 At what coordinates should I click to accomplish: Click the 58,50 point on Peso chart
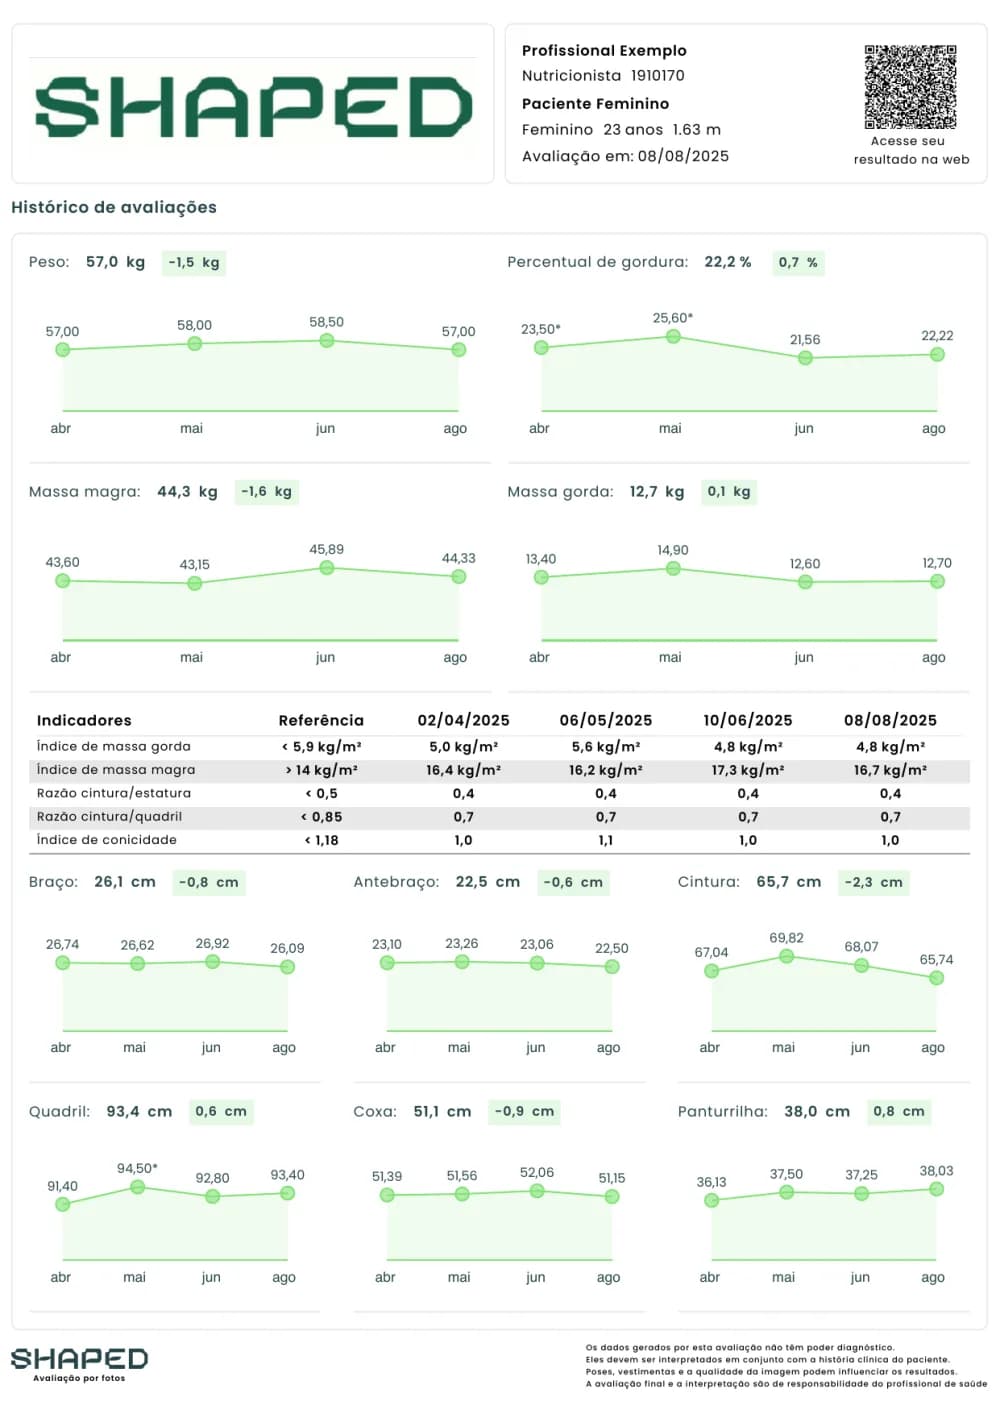[x=327, y=341]
